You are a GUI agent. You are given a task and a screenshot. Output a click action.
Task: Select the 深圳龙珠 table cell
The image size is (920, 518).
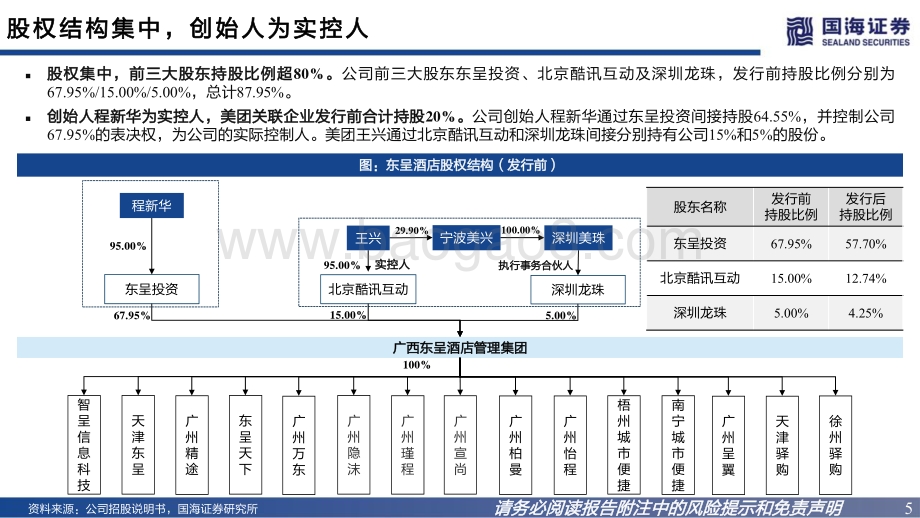pyautogui.click(x=700, y=313)
